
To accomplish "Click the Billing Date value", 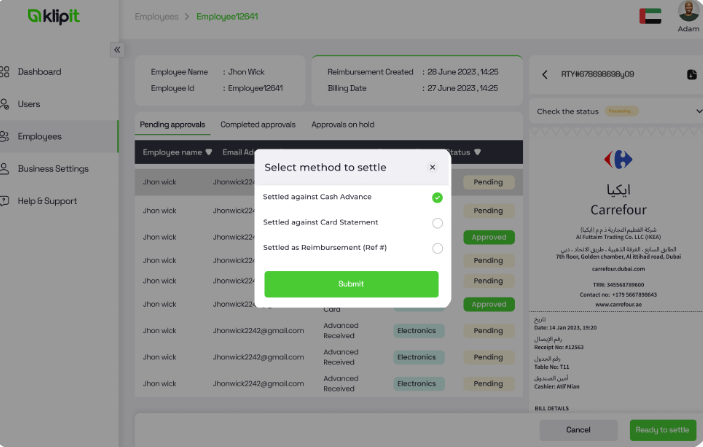I will [463, 88].
